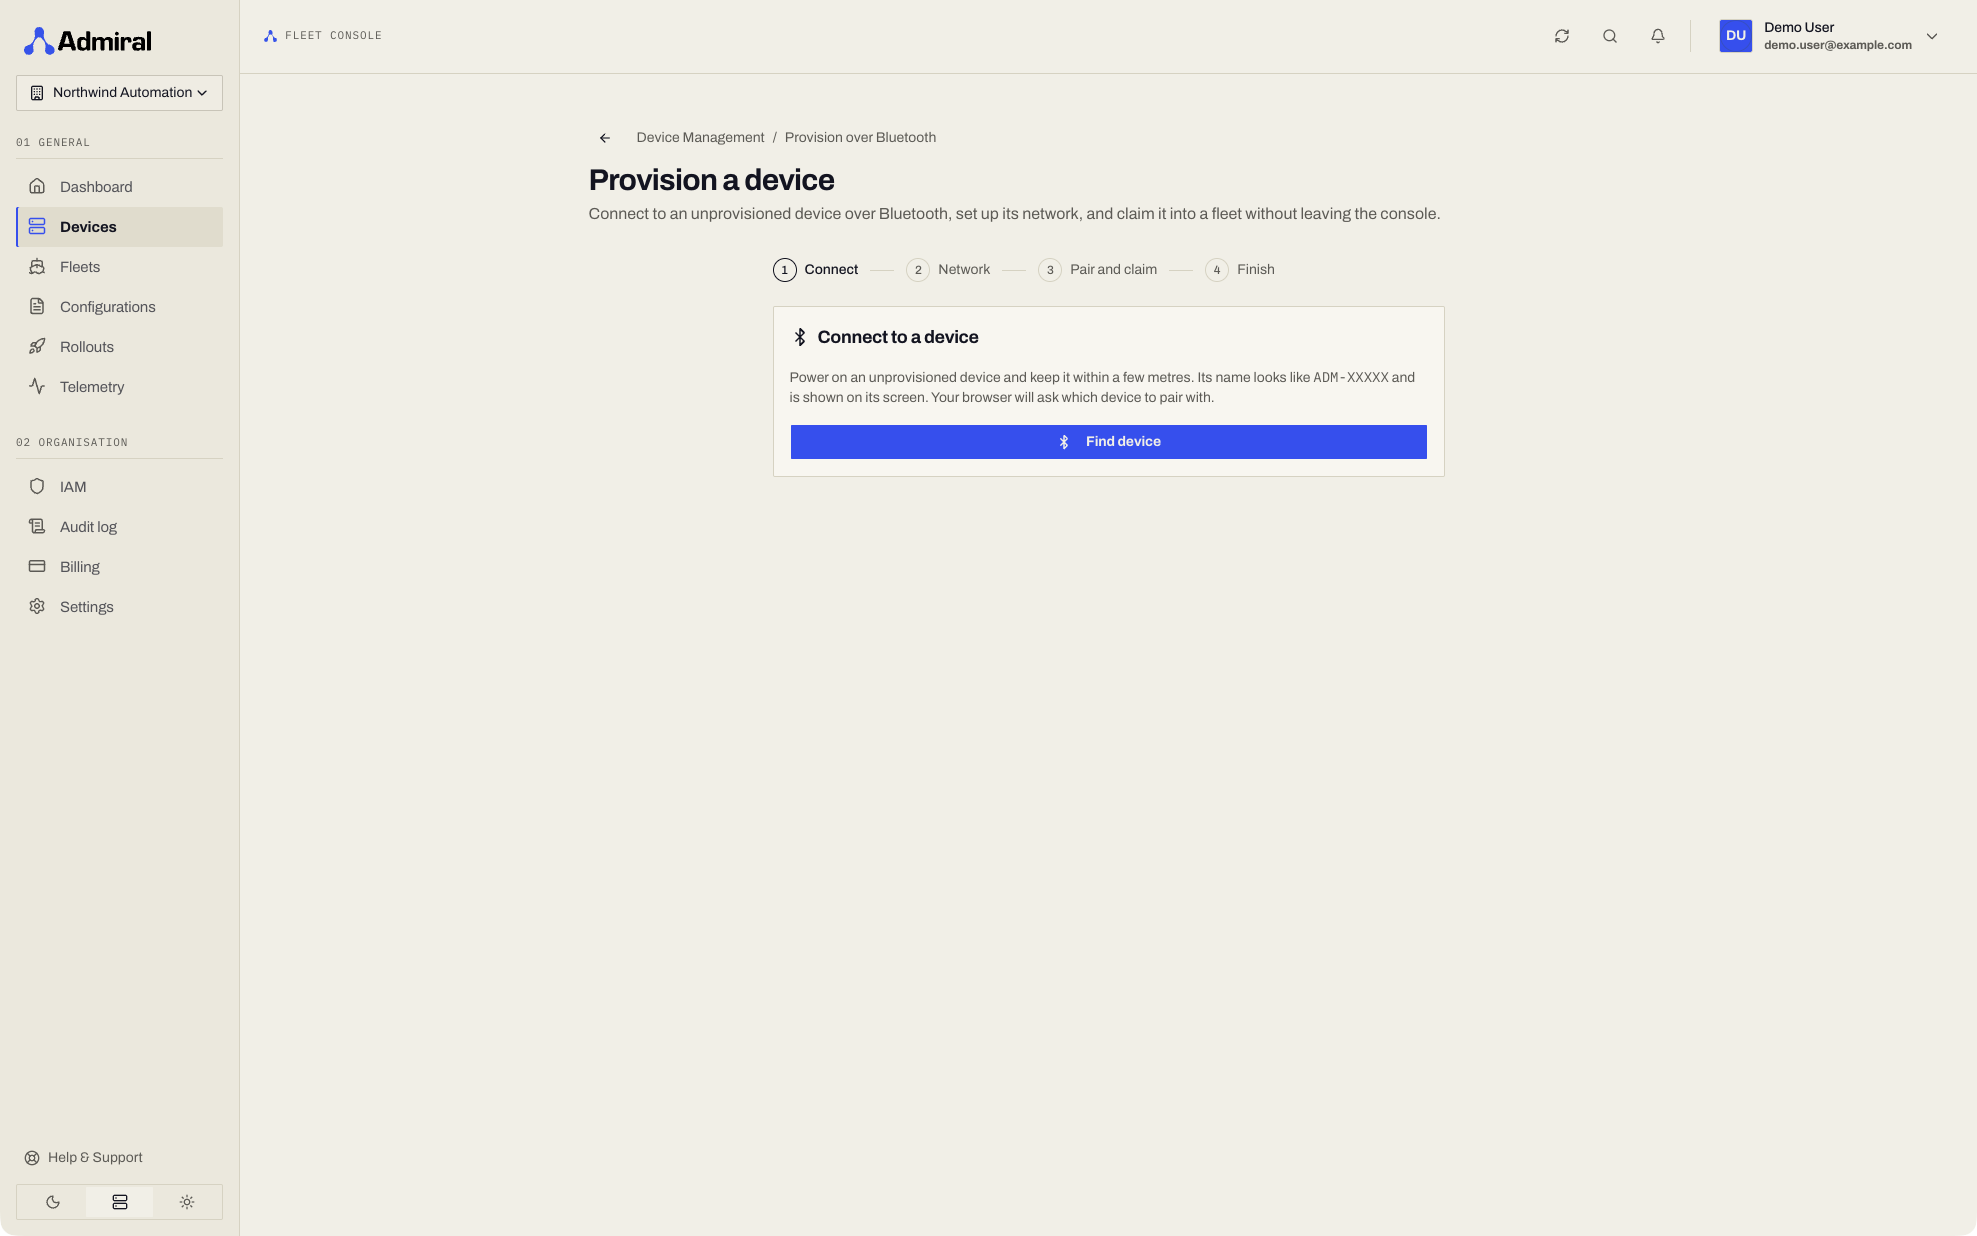Click Provision over Bluetooth breadcrumb

pos(860,138)
